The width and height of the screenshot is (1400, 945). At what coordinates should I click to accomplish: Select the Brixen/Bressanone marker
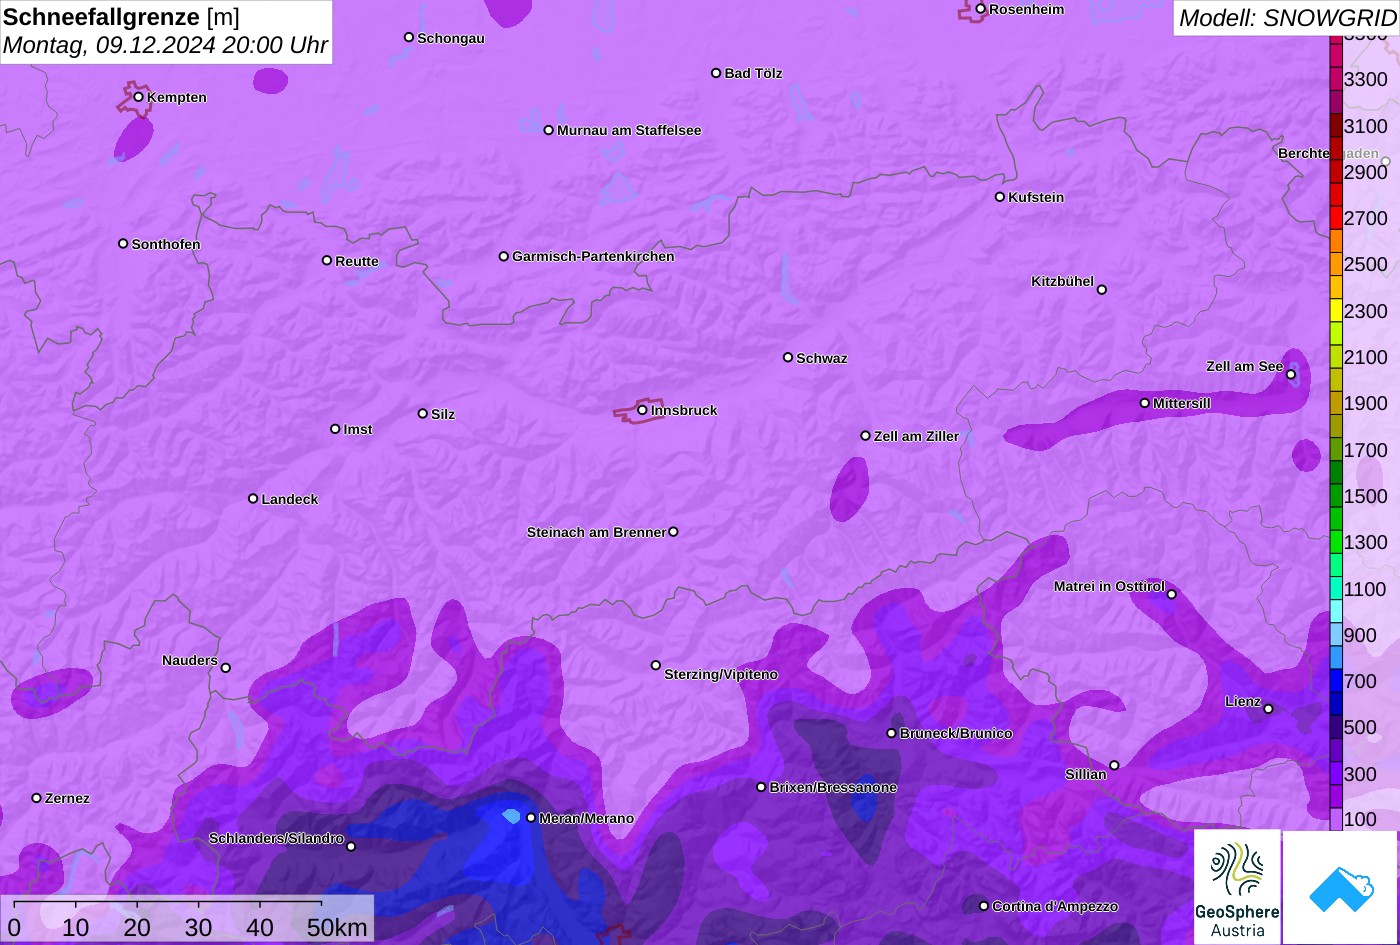click(x=761, y=787)
